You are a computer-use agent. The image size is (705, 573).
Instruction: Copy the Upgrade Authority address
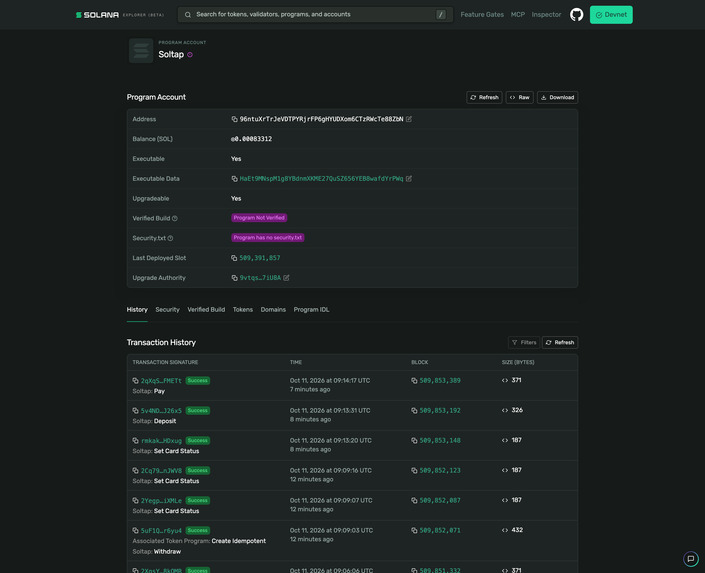[x=234, y=278]
